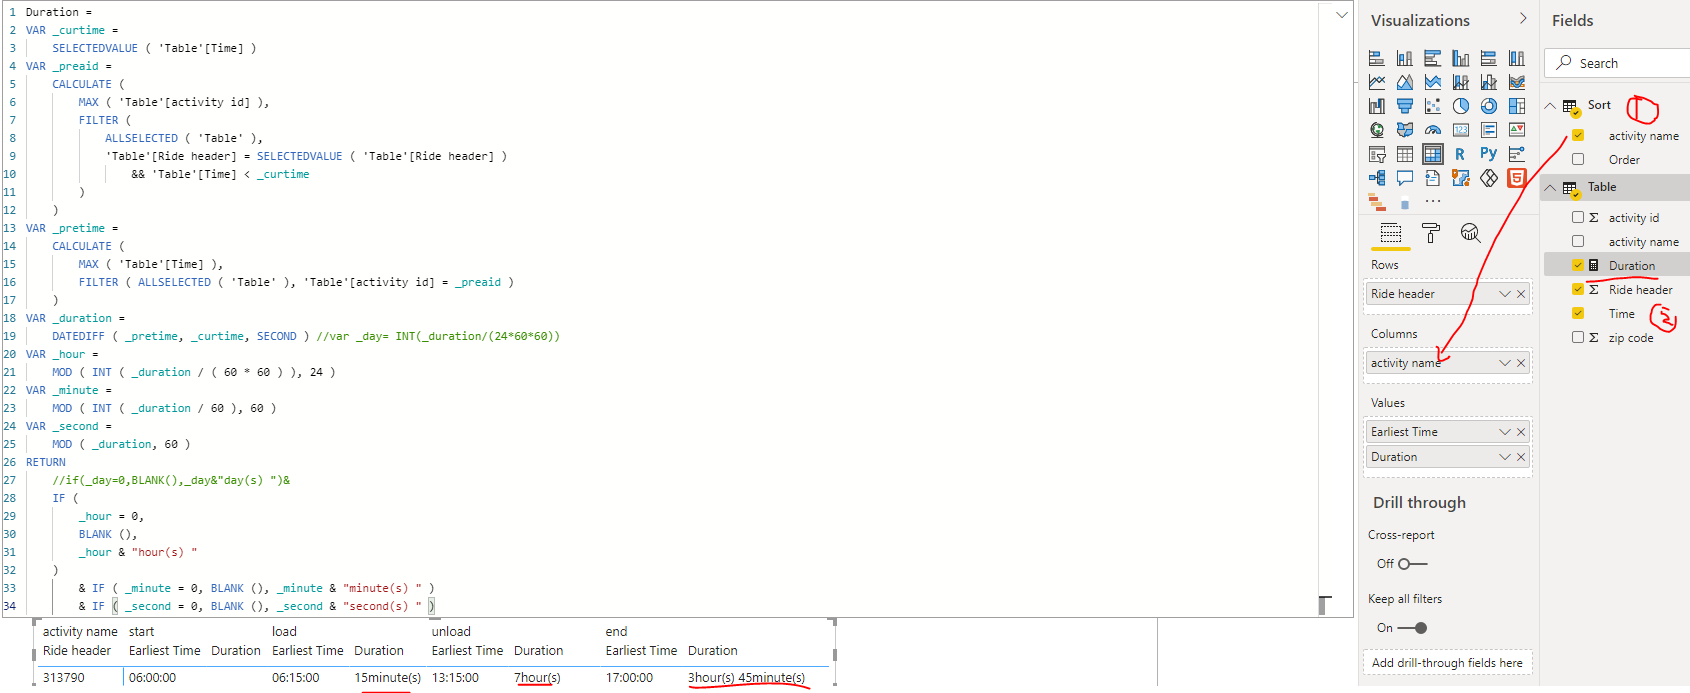1690x693 pixels.
Task: Select the area chart visual
Action: point(1405,82)
